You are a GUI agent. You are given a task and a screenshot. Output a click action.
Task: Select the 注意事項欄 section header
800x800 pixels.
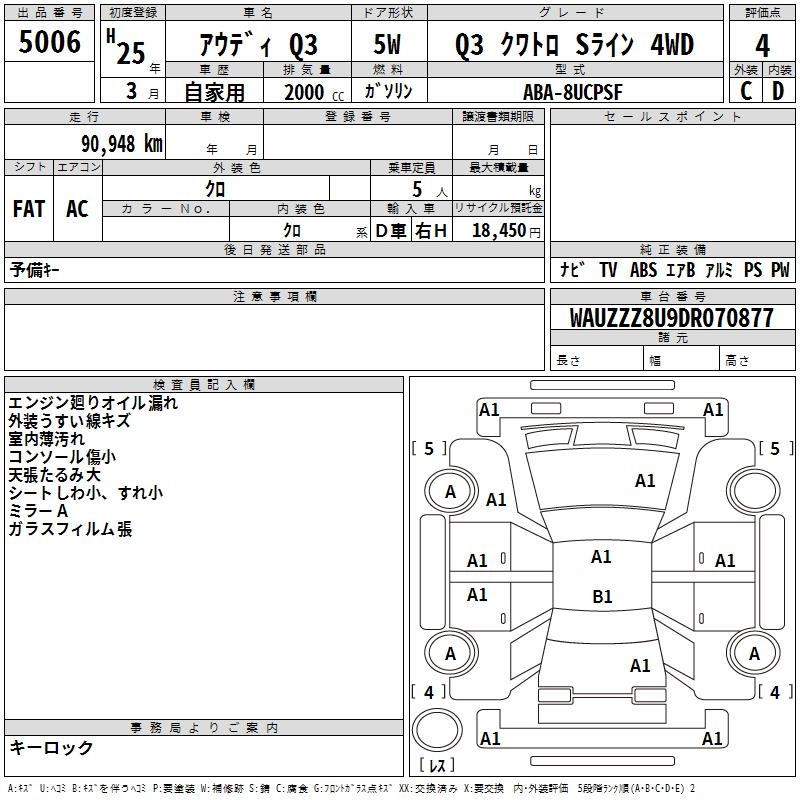tap(275, 296)
